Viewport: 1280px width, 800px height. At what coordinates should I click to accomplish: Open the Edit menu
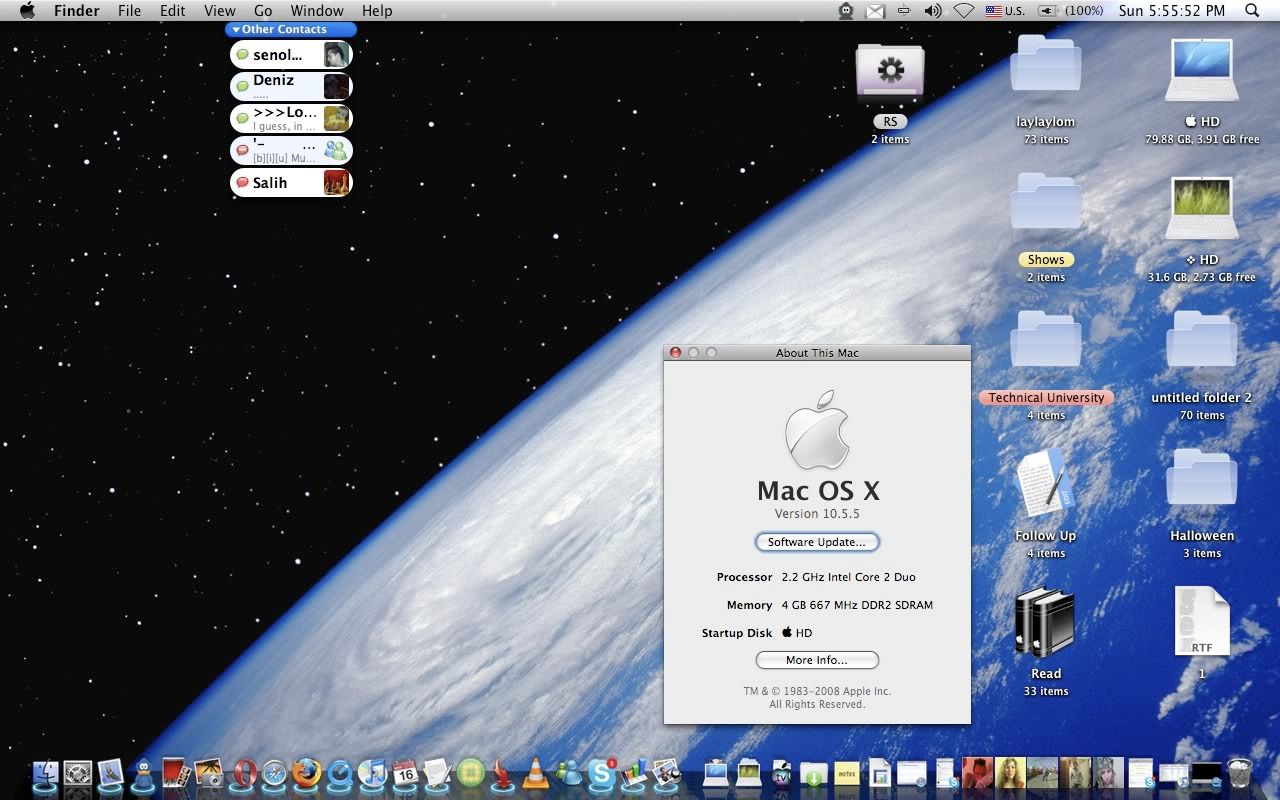(x=173, y=11)
